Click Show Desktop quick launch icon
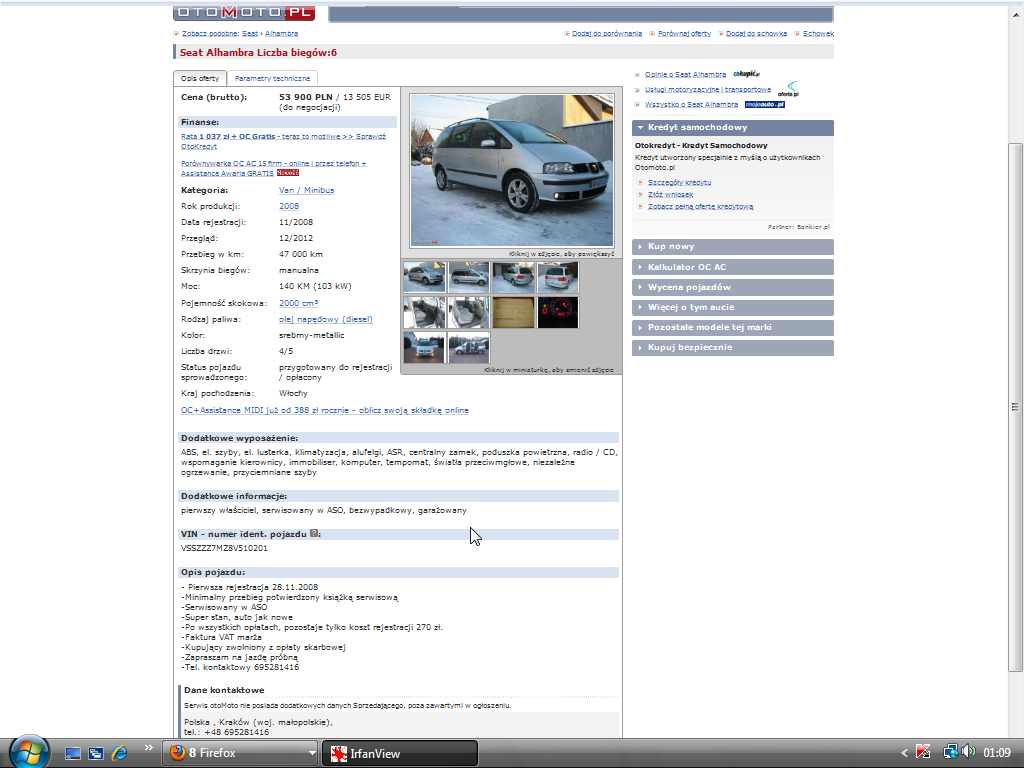The image size is (1024, 768). tap(72, 754)
